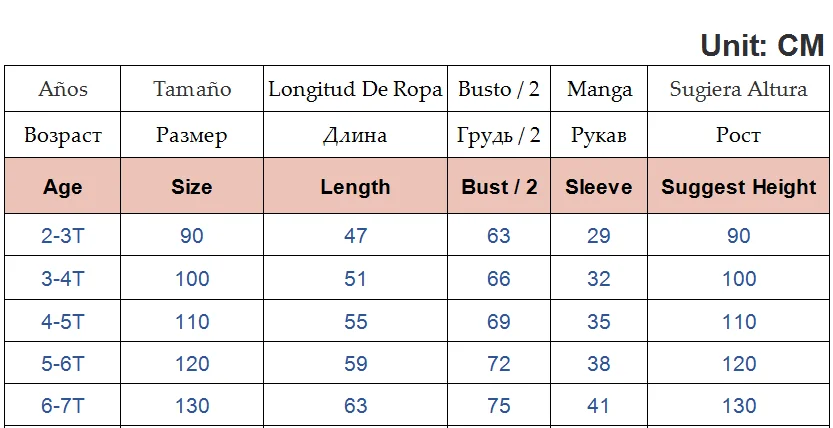
Task: Select the "Suggest Height" header cell
Action: pos(739,187)
